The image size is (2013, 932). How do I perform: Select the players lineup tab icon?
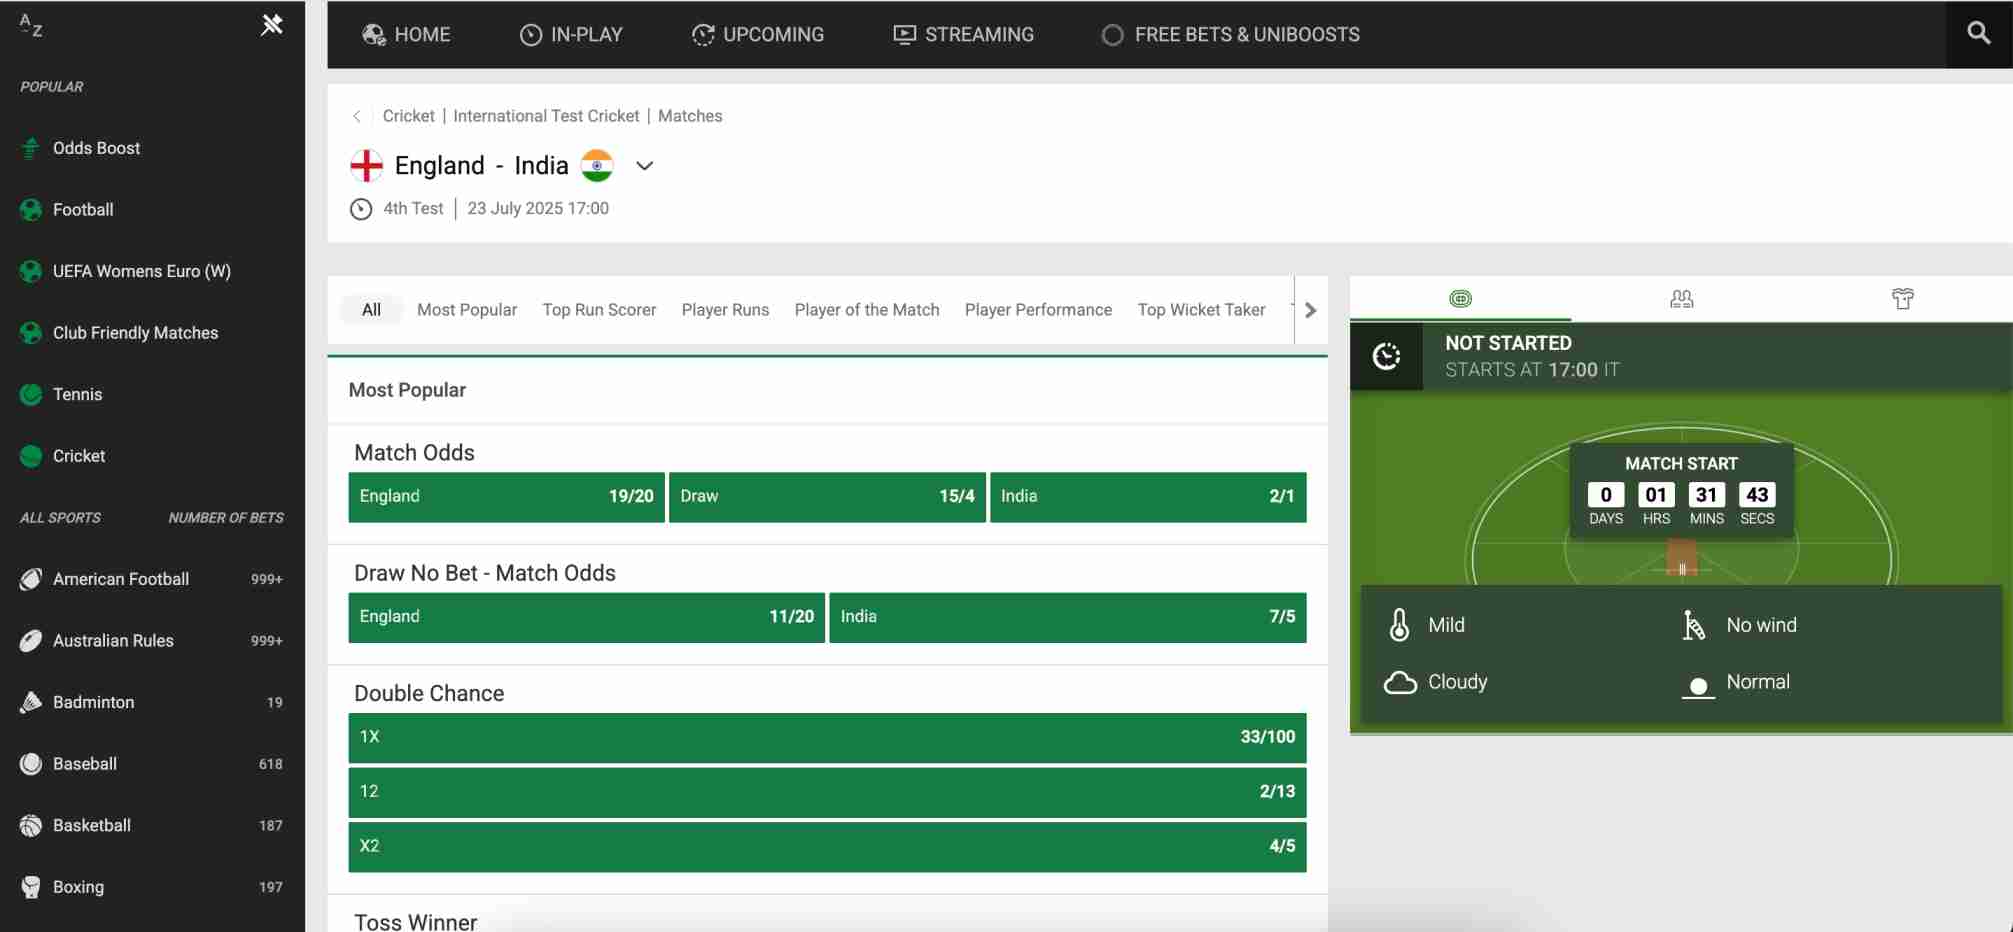tap(1681, 298)
